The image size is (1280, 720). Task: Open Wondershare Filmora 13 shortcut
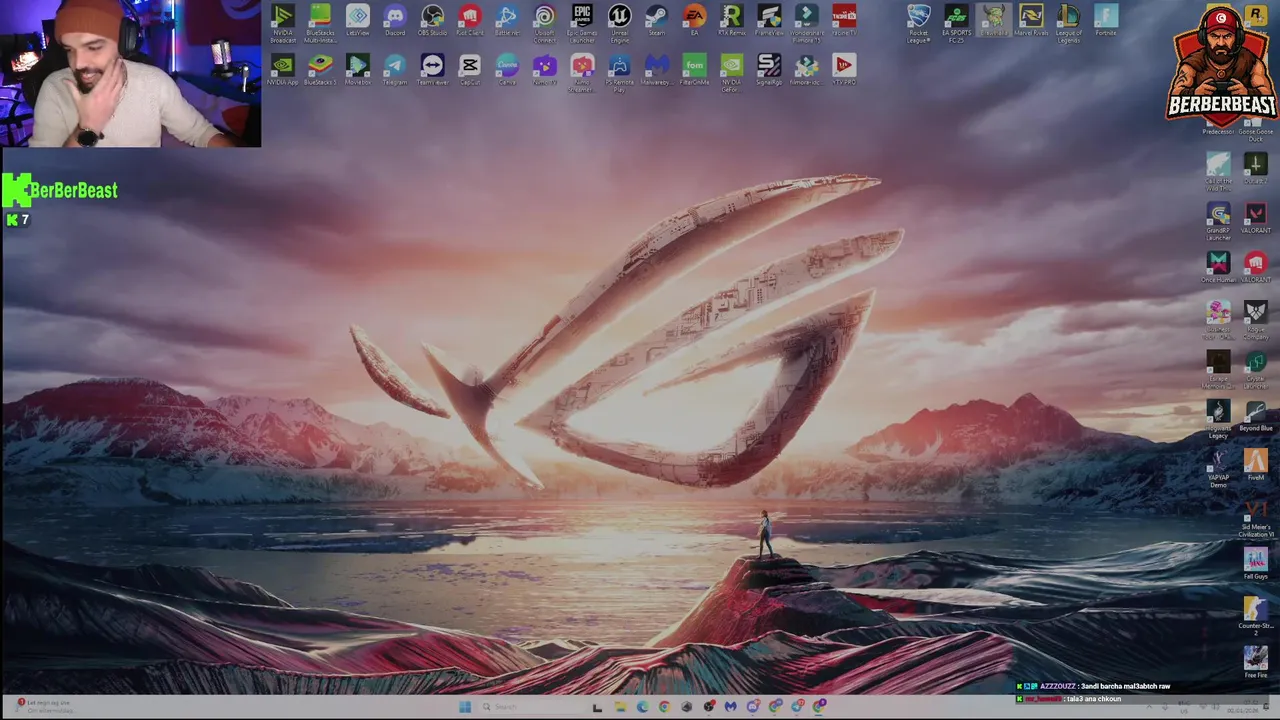click(x=807, y=22)
